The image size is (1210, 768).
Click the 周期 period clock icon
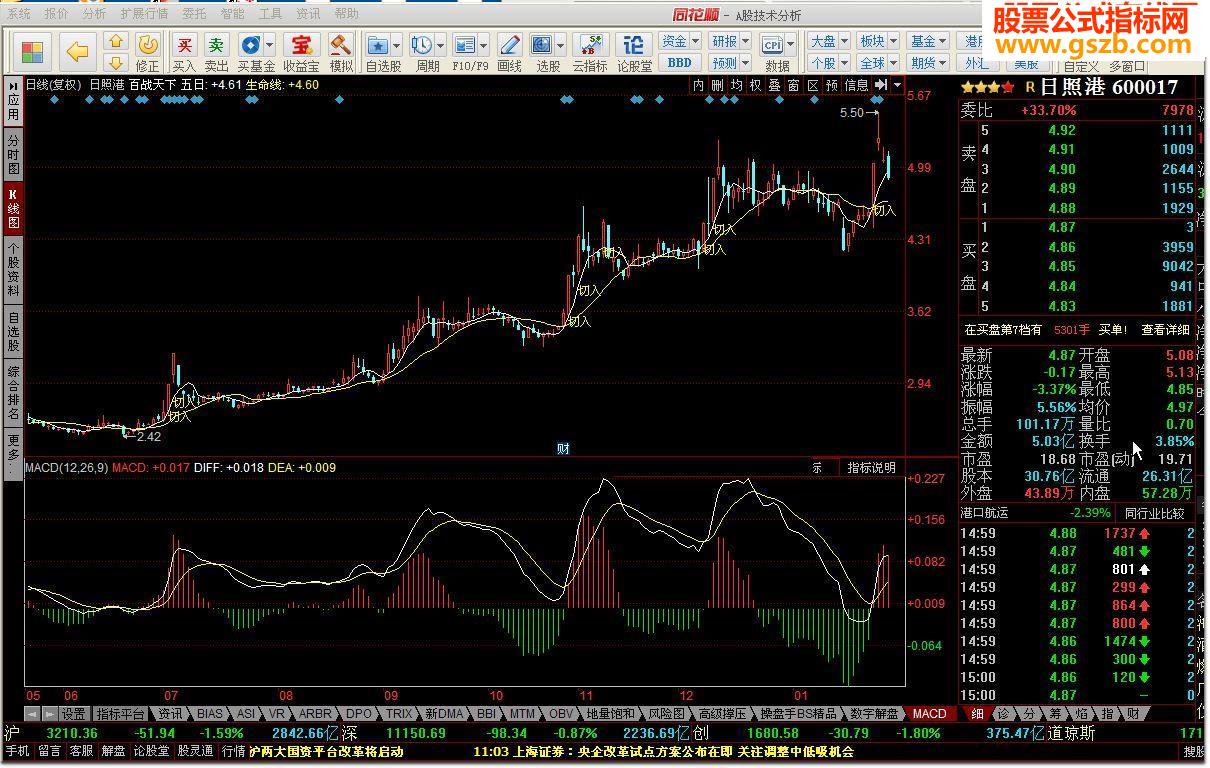422,46
